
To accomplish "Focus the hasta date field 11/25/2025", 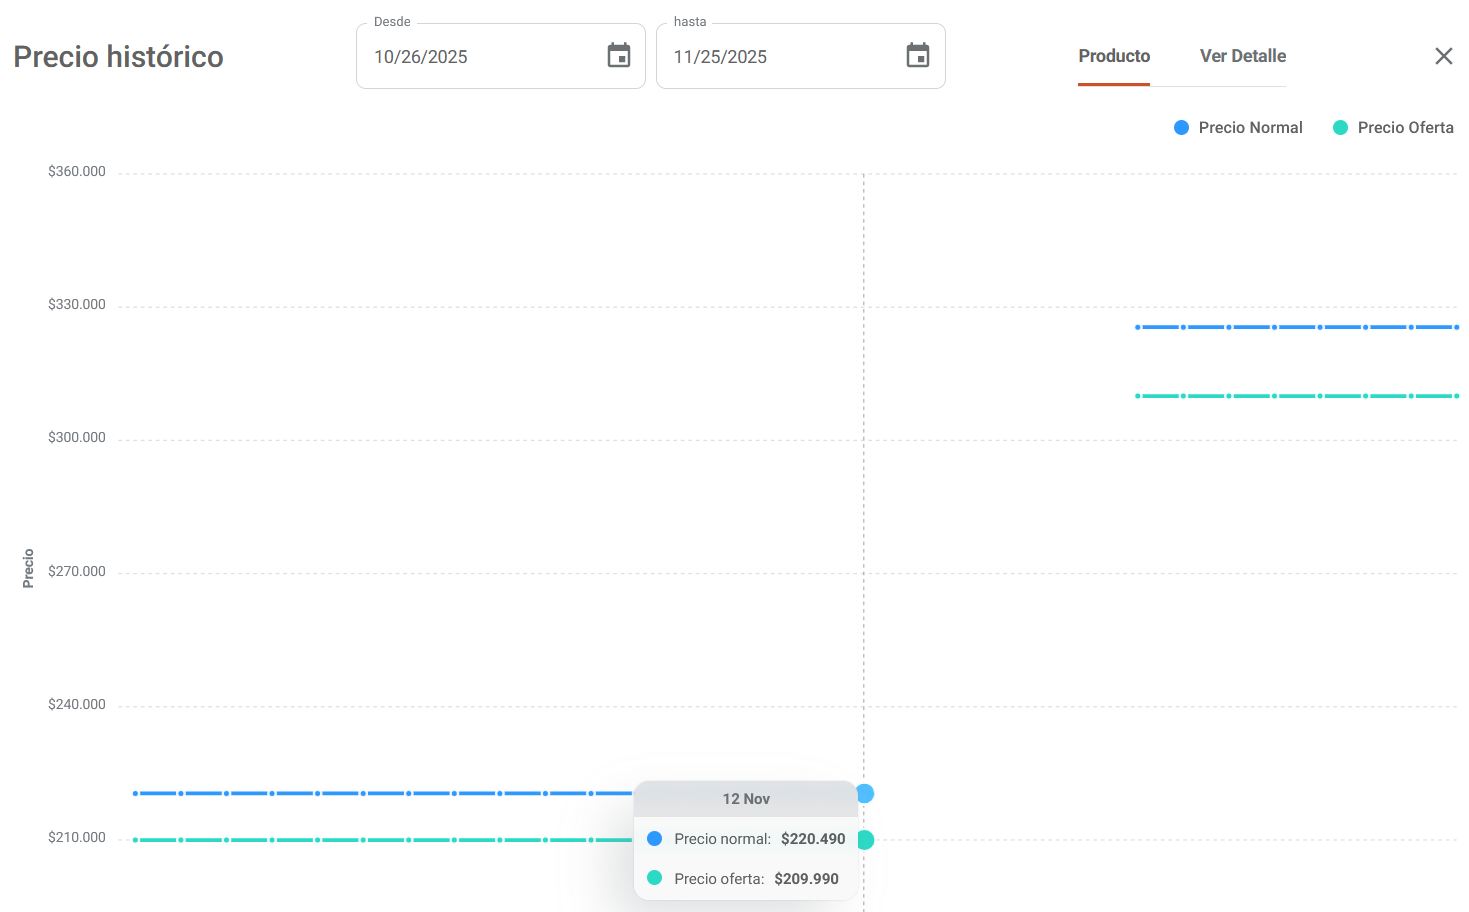I will click(780, 57).
